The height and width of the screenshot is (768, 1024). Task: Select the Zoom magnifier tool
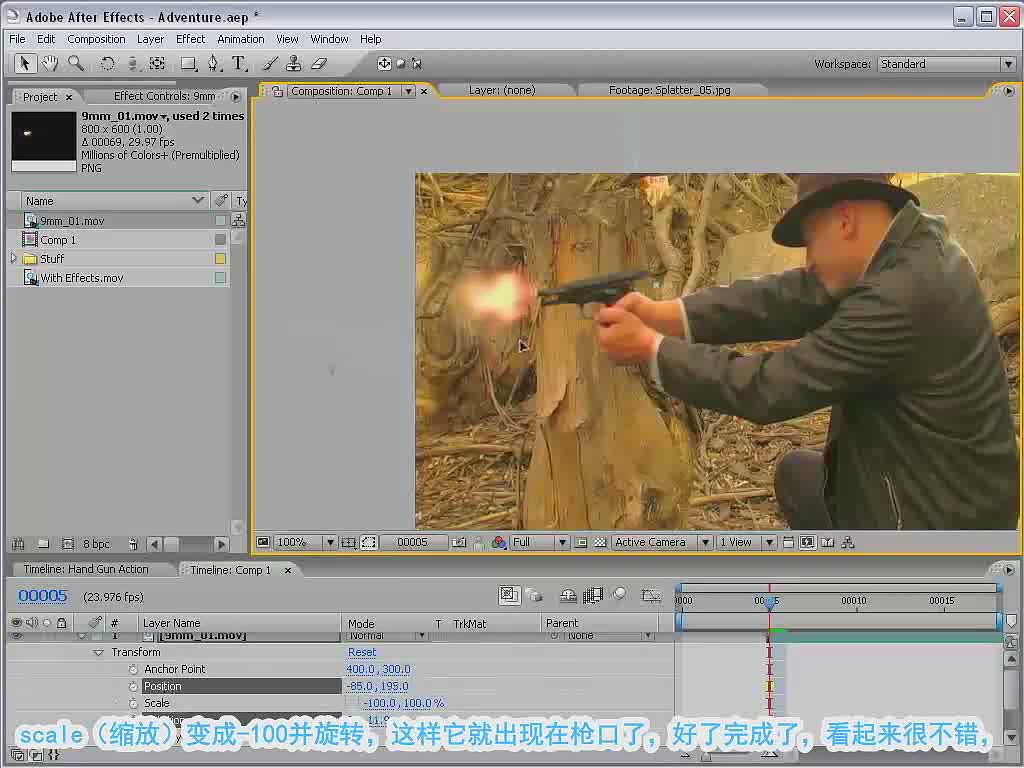coord(76,63)
